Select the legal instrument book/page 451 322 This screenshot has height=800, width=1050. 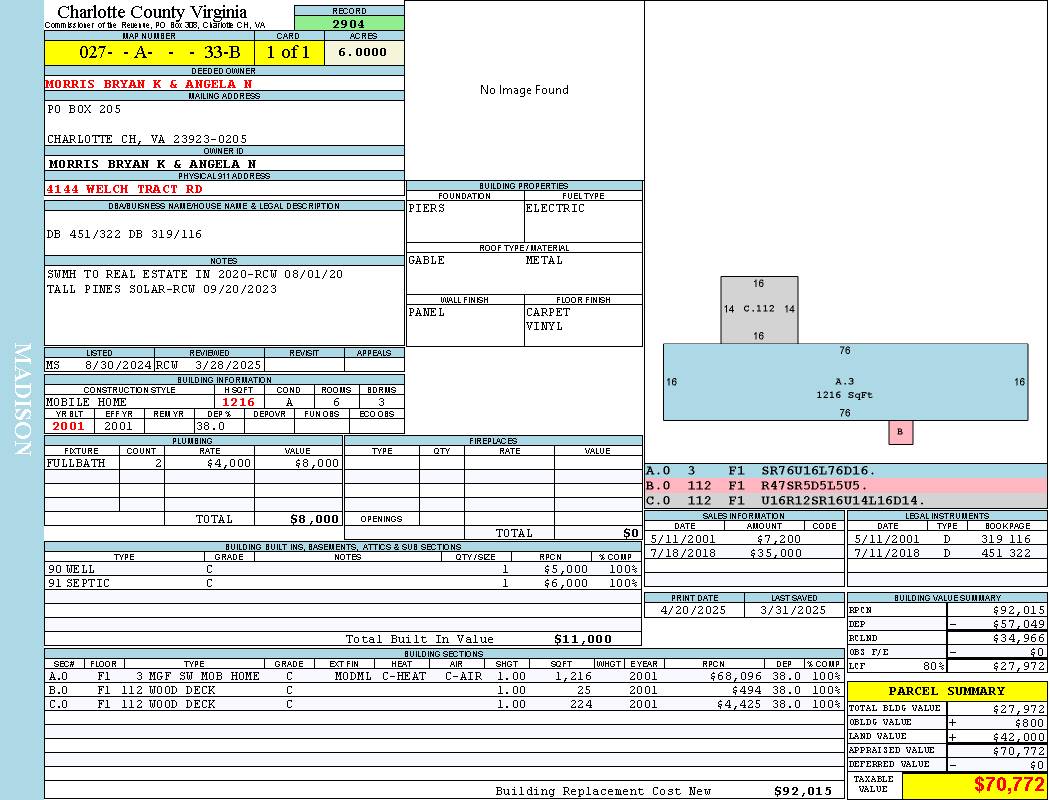point(1005,553)
